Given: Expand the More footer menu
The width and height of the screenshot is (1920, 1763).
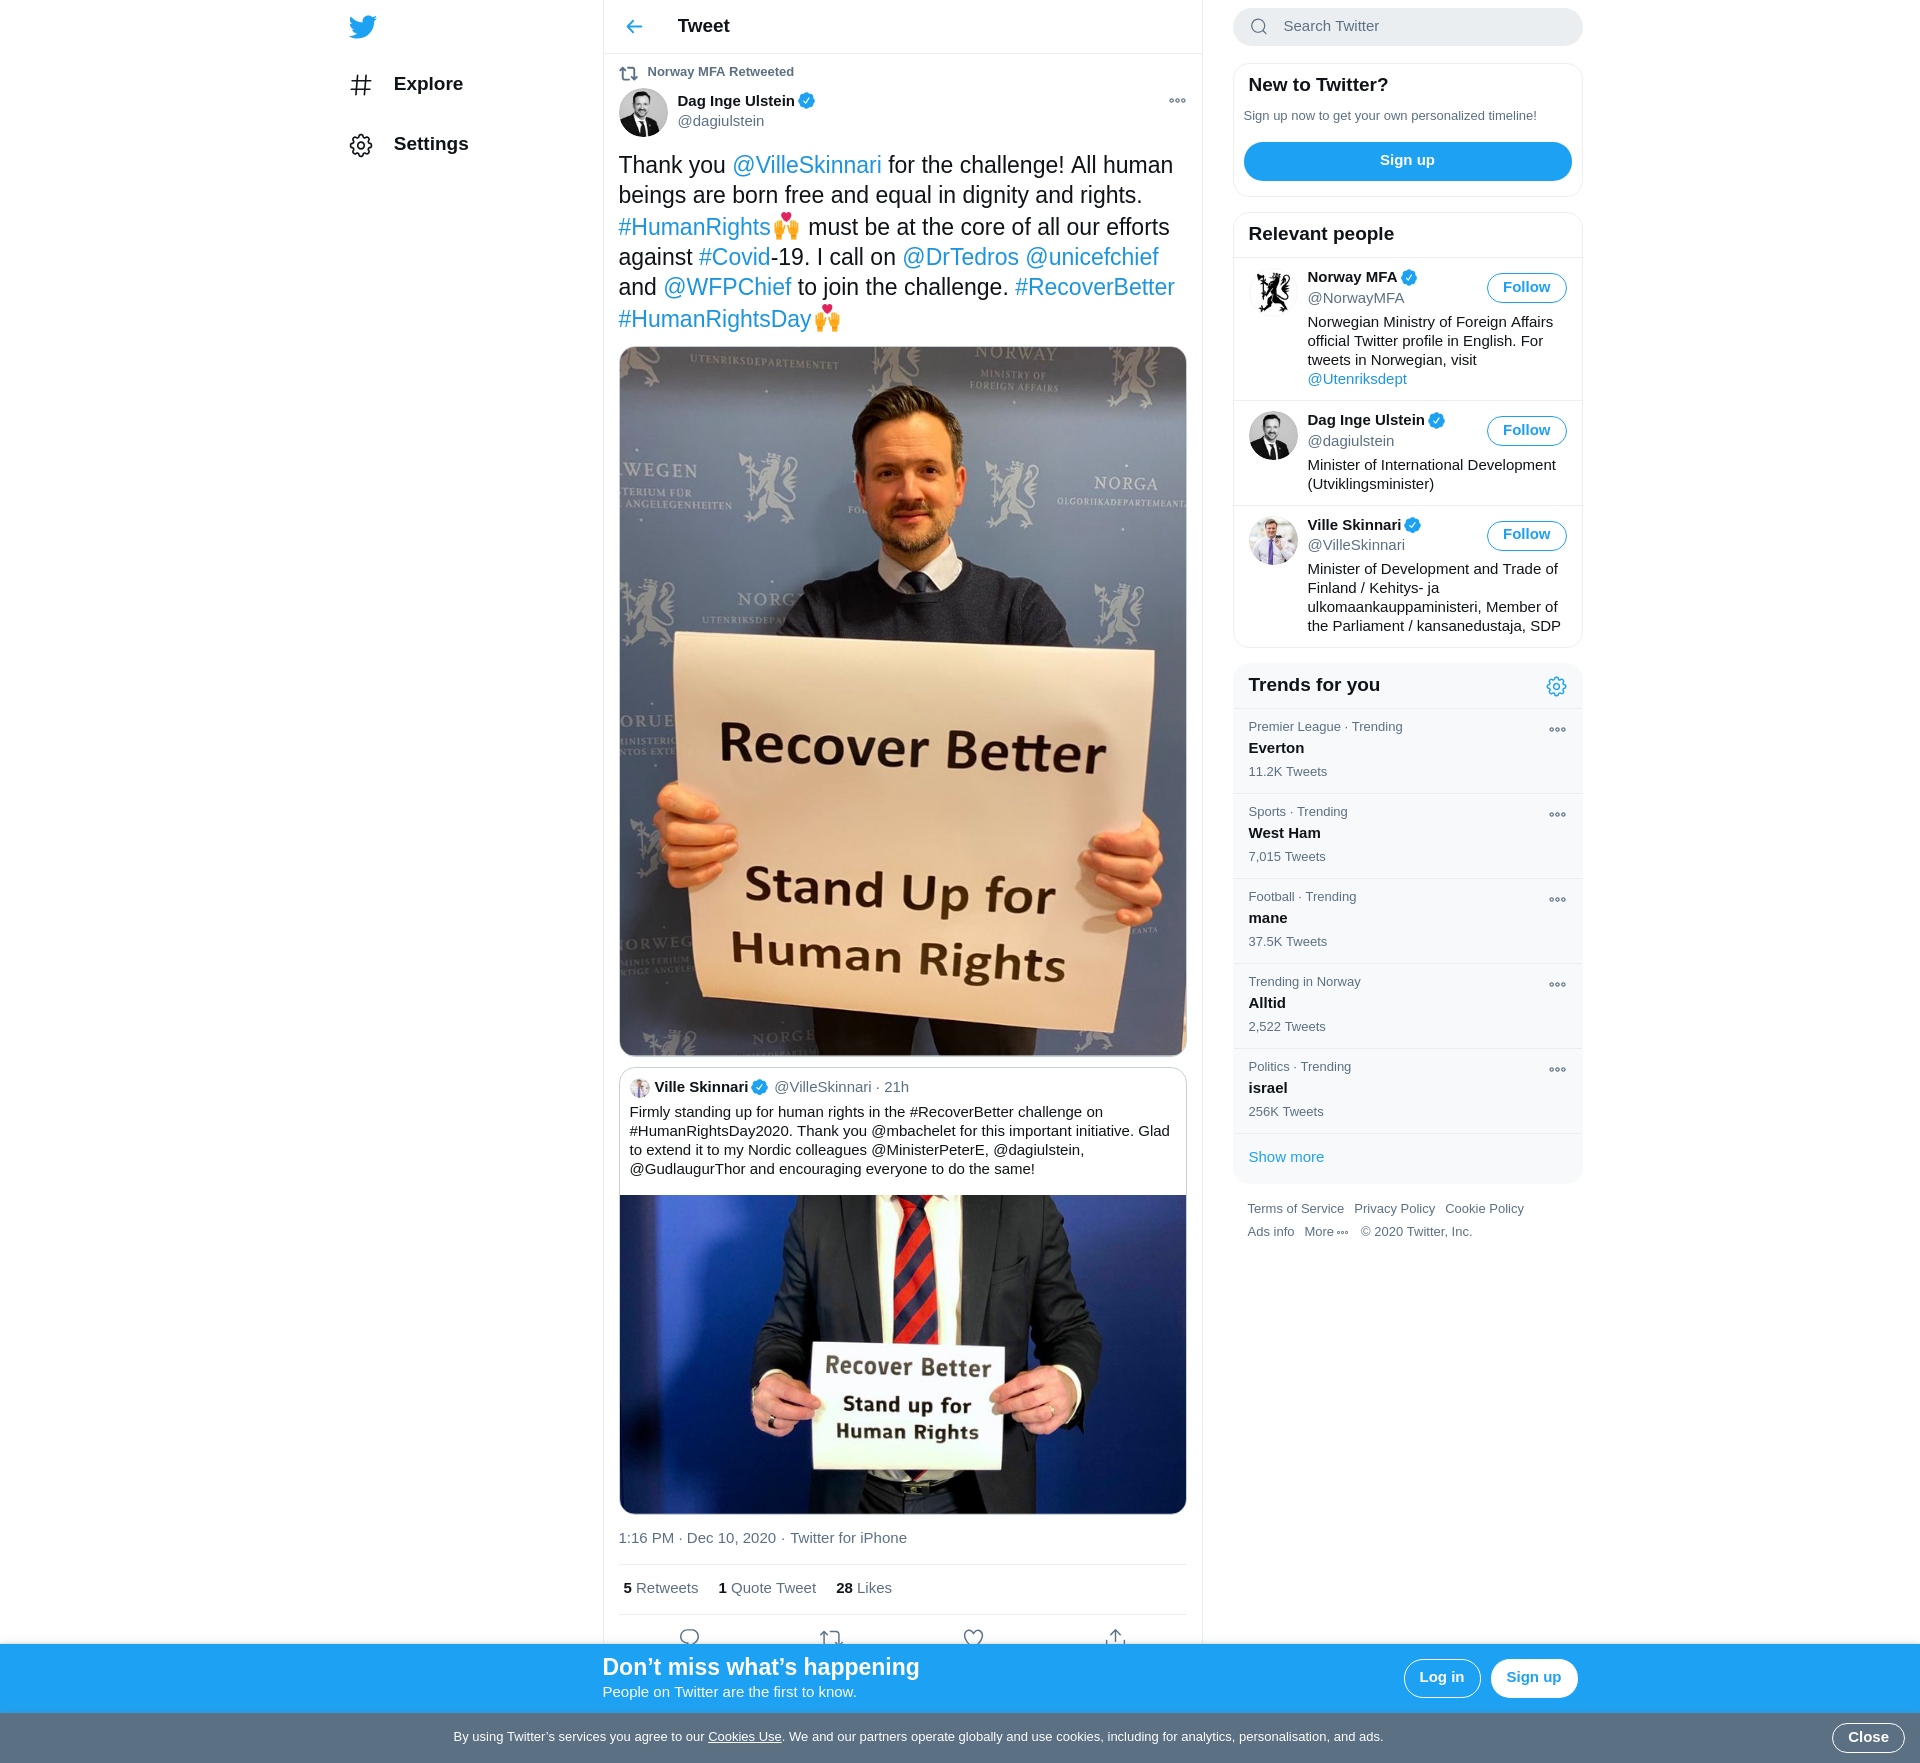Looking at the screenshot, I should (1326, 1232).
